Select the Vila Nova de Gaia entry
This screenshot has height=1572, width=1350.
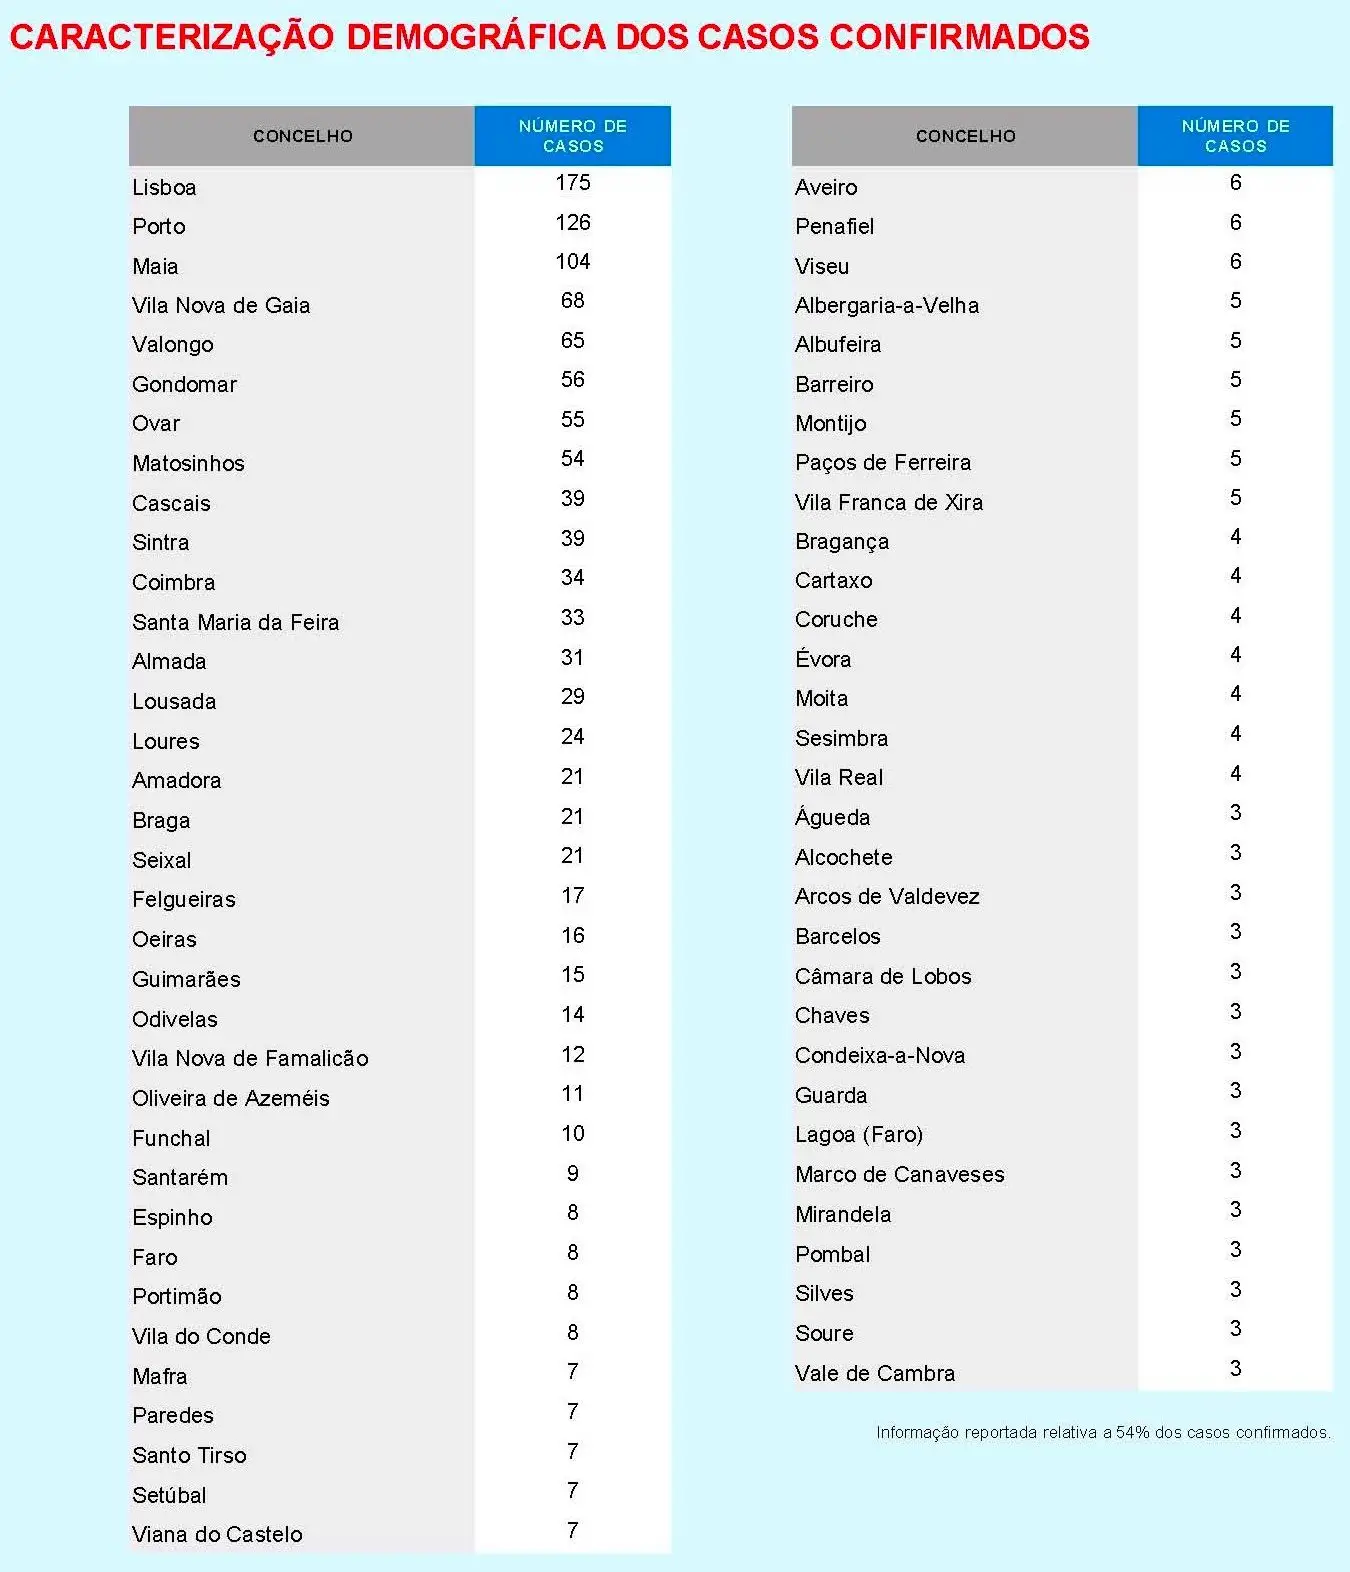coord(221,305)
